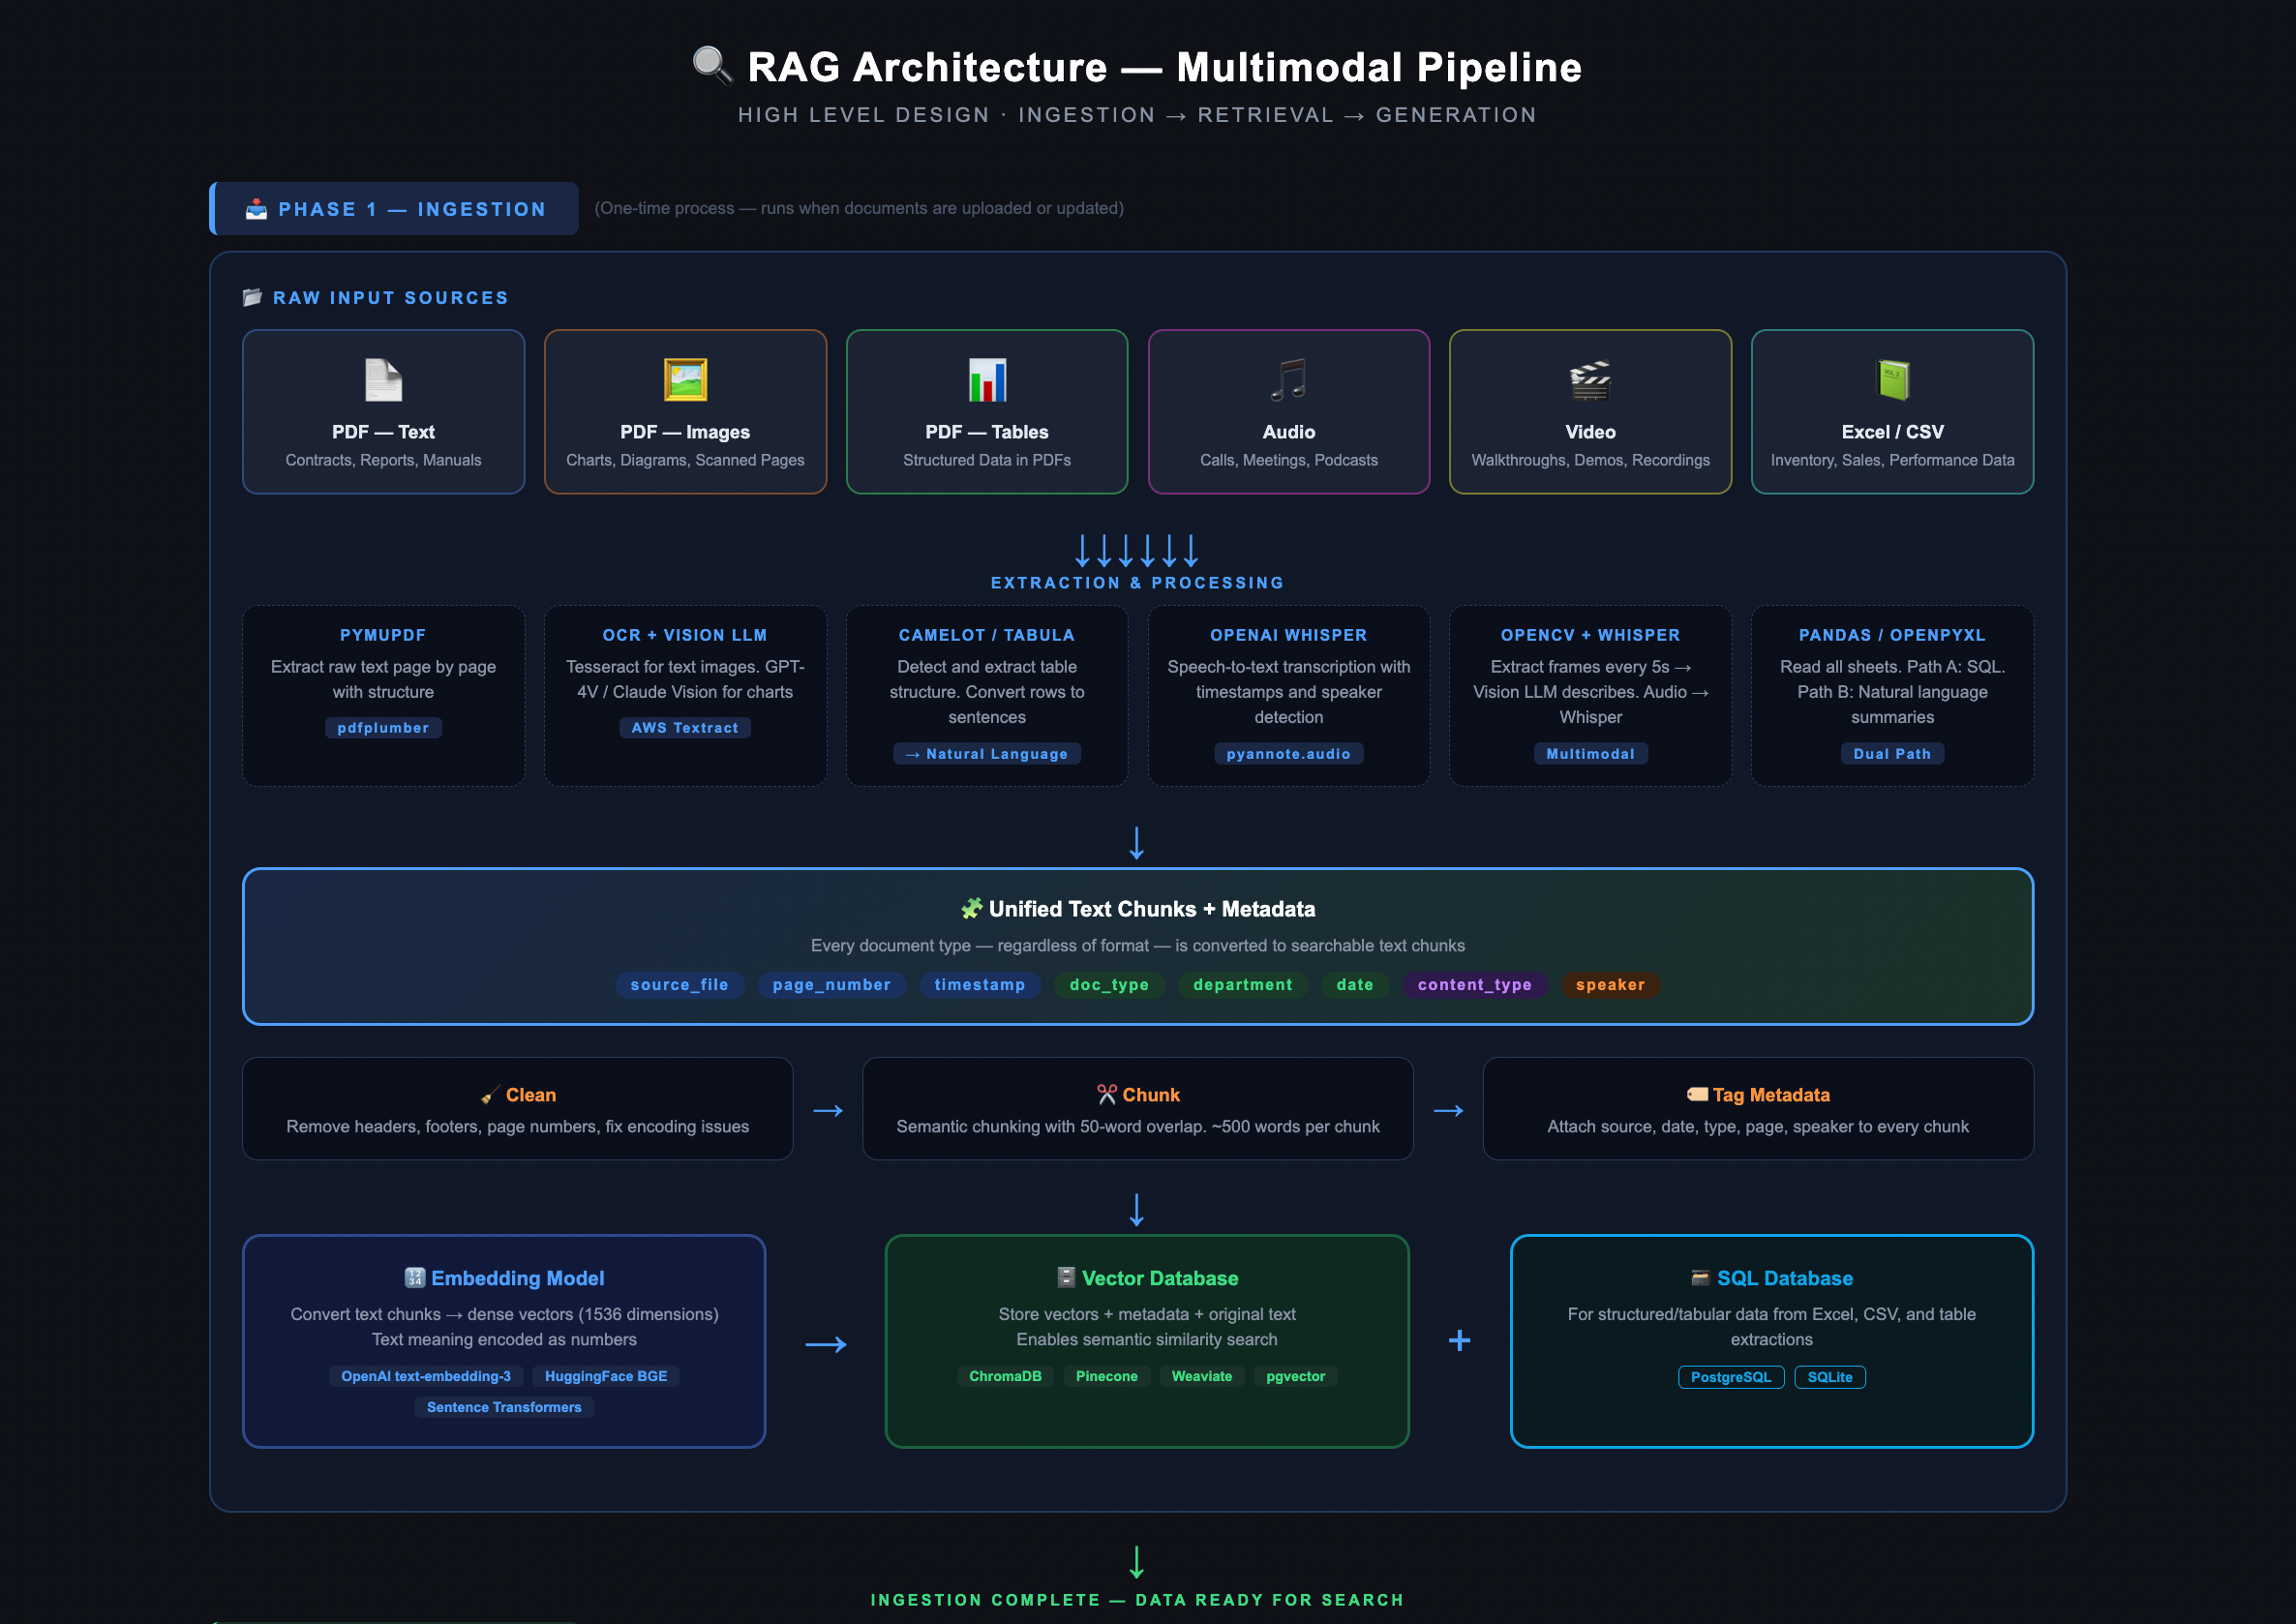
Task: Select the PDF — Tables source card title
Action: 987,432
